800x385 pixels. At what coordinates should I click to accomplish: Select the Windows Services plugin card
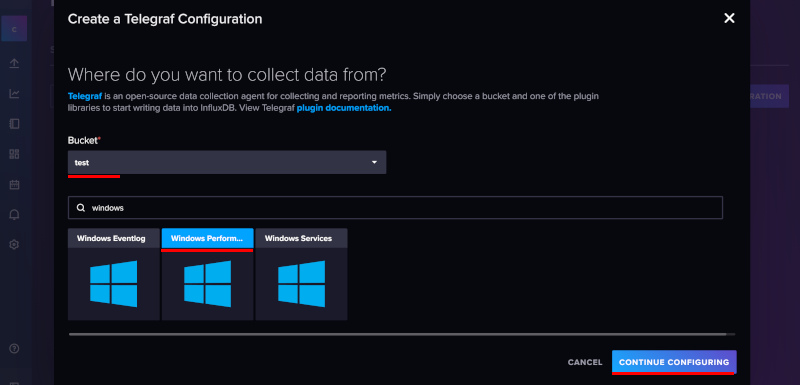[x=302, y=274]
